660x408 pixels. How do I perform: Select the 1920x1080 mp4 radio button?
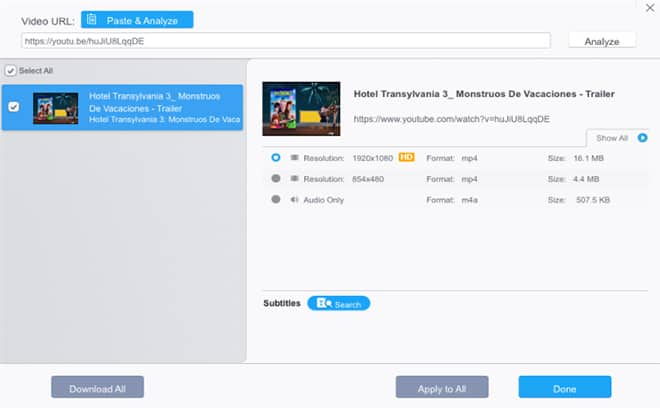coord(276,157)
